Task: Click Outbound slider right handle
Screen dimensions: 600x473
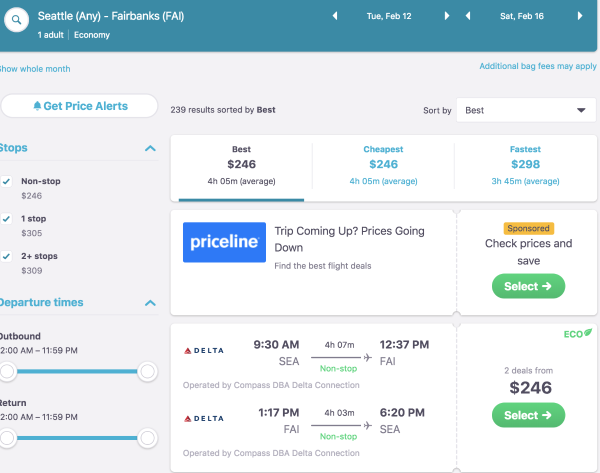Action: (147, 371)
